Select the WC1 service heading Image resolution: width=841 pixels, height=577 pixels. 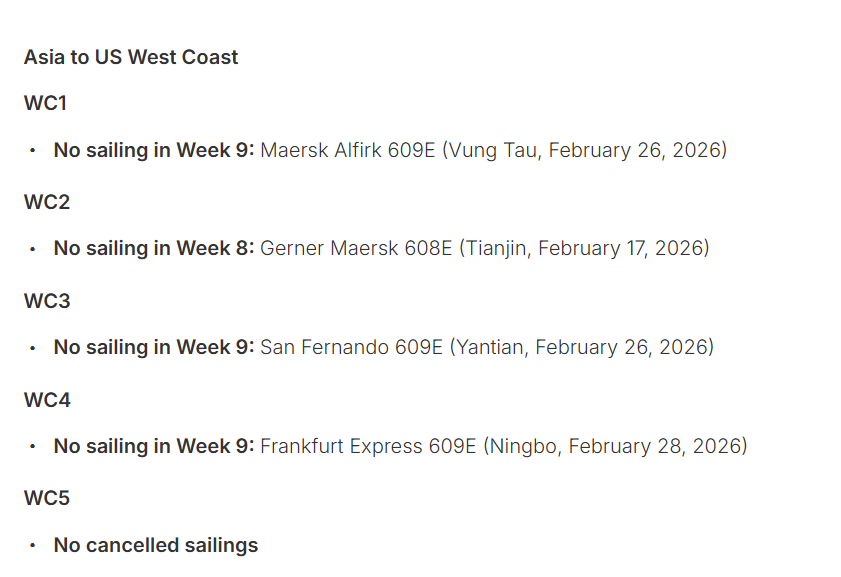point(46,103)
